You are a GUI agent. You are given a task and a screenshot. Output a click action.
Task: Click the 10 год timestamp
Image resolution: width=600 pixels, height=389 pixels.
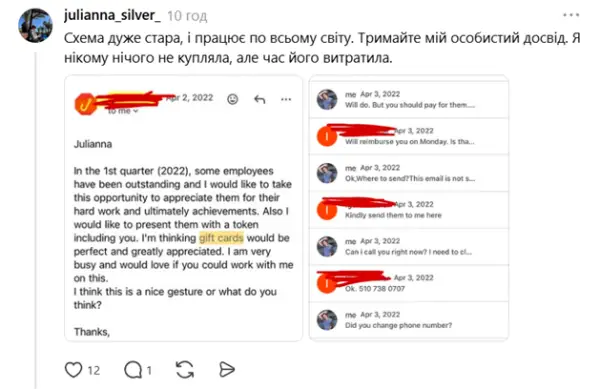(x=187, y=16)
